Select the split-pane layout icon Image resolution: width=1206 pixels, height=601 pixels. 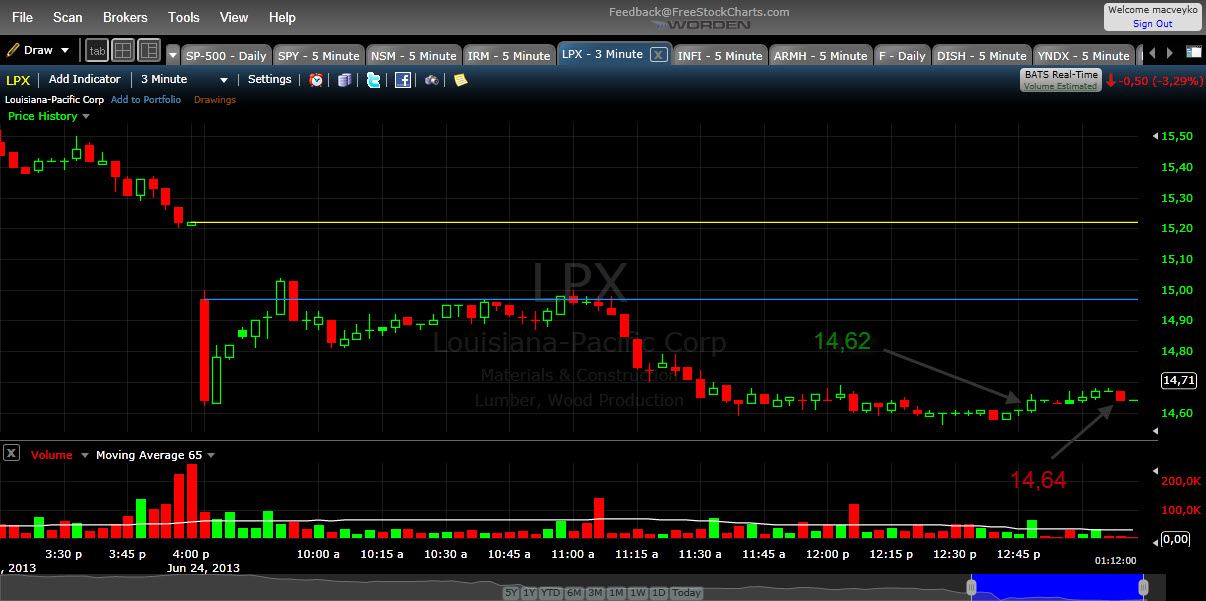point(149,50)
